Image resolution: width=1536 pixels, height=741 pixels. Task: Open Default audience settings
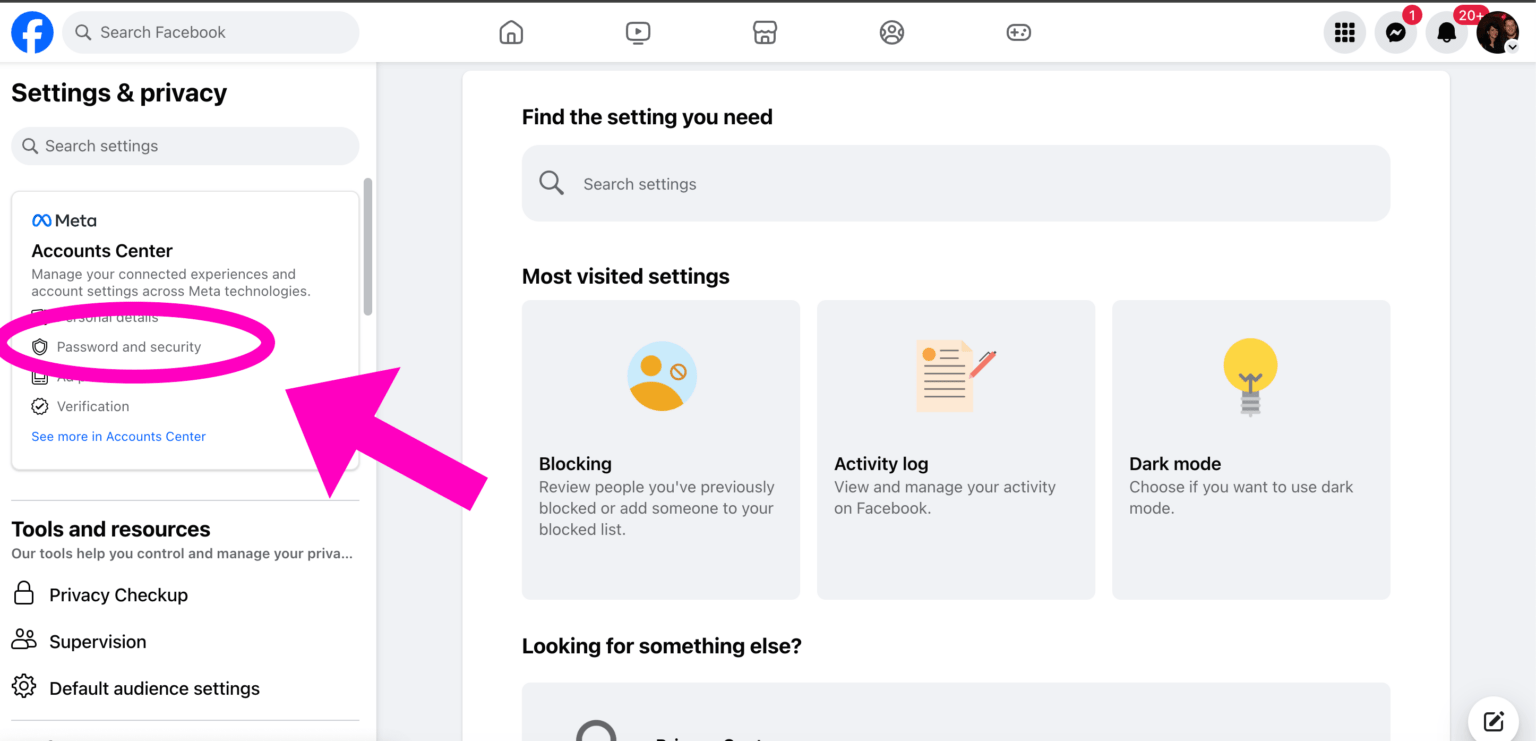pyautogui.click(x=154, y=689)
